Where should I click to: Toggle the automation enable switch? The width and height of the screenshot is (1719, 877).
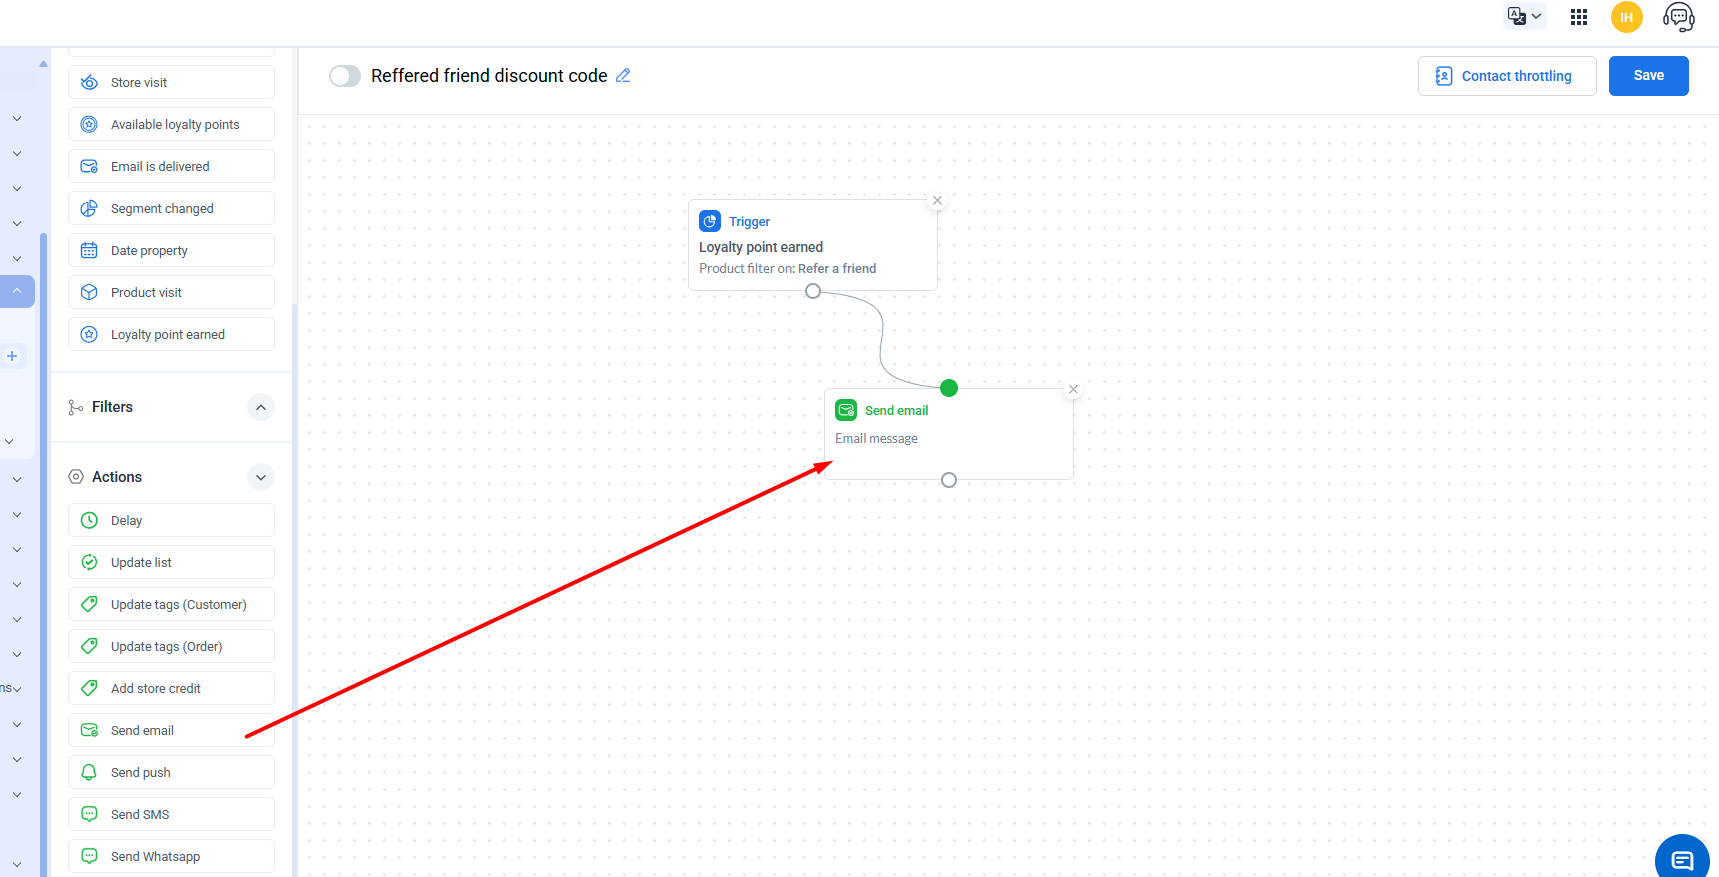(x=345, y=76)
